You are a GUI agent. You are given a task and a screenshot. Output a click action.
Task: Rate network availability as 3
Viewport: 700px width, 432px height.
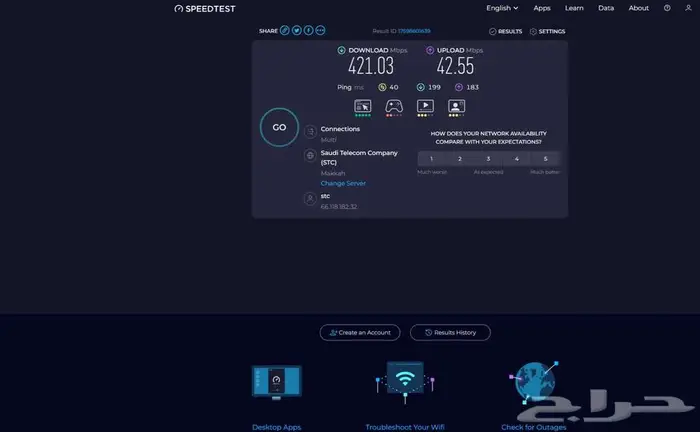pos(488,158)
